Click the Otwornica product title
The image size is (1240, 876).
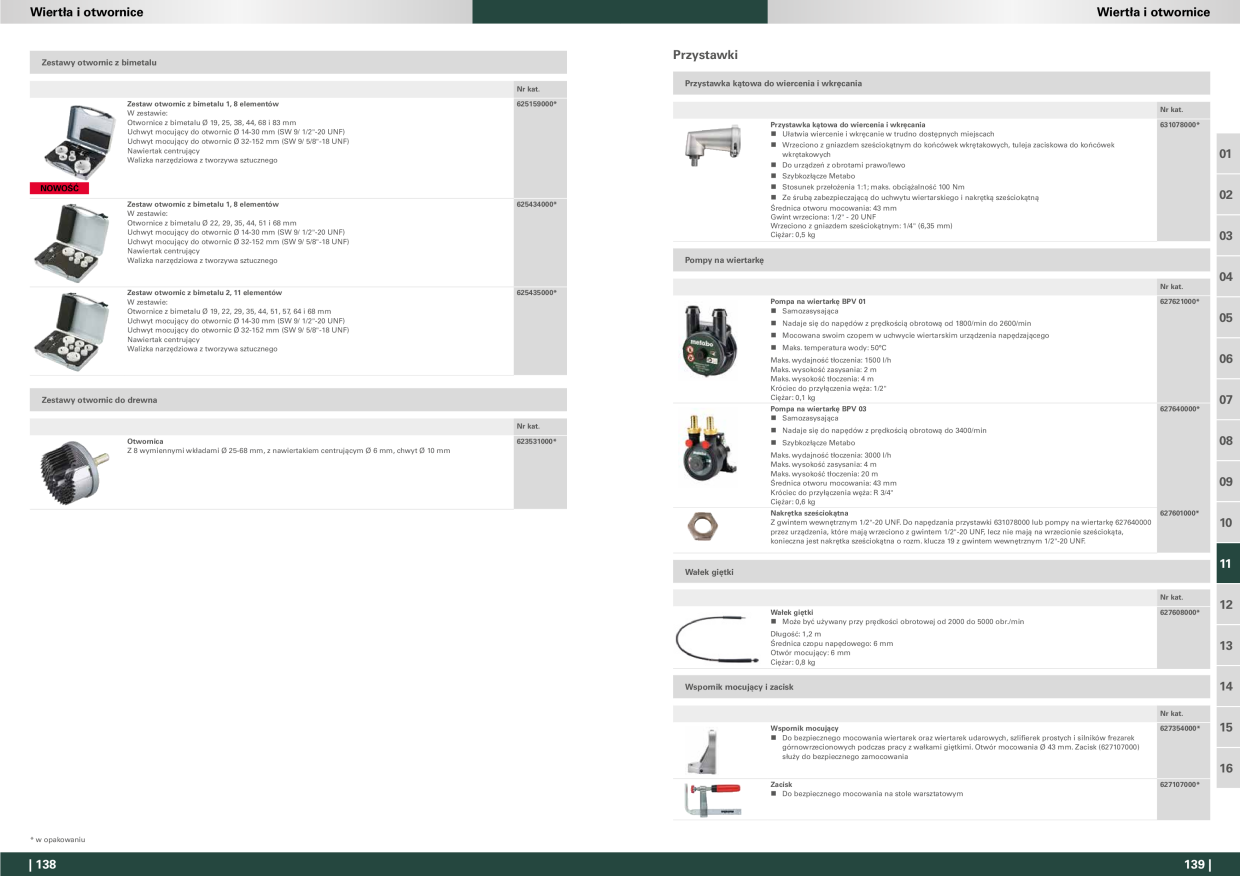145,441
